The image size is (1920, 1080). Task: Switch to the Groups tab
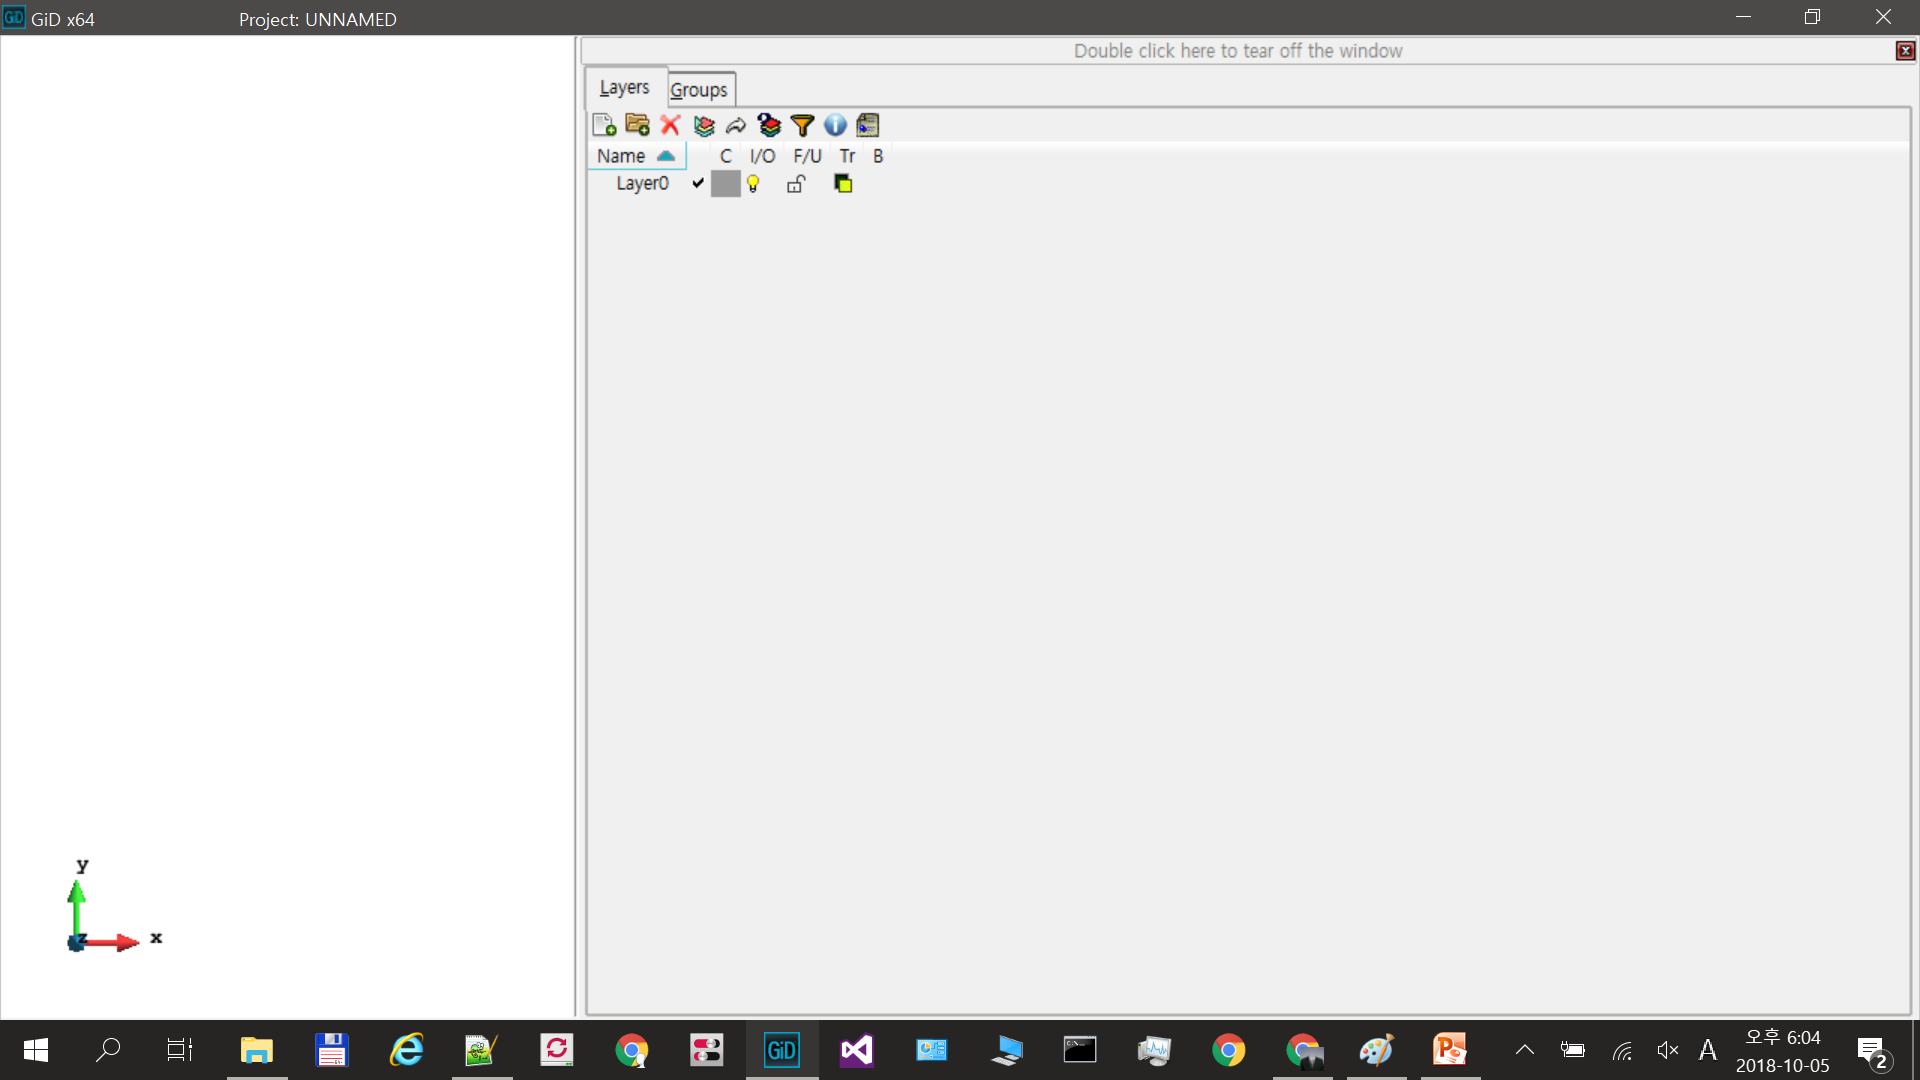699,90
